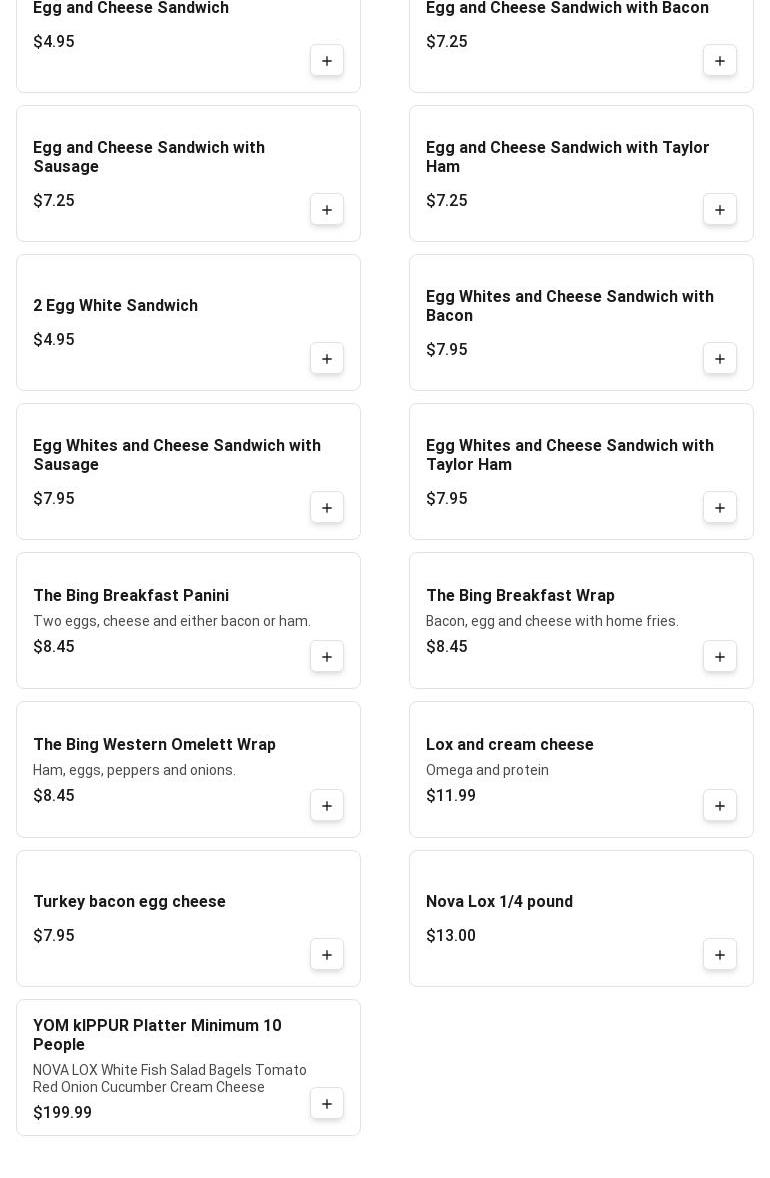770x1178 pixels.
Task: Add 2 Egg White Sandwich to order
Action: [327, 359]
